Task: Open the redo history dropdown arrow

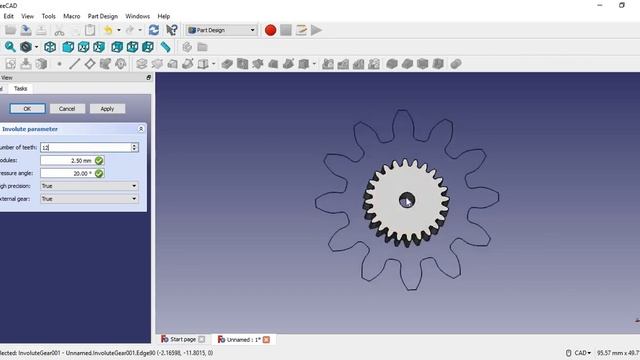Action: tap(140, 30)
